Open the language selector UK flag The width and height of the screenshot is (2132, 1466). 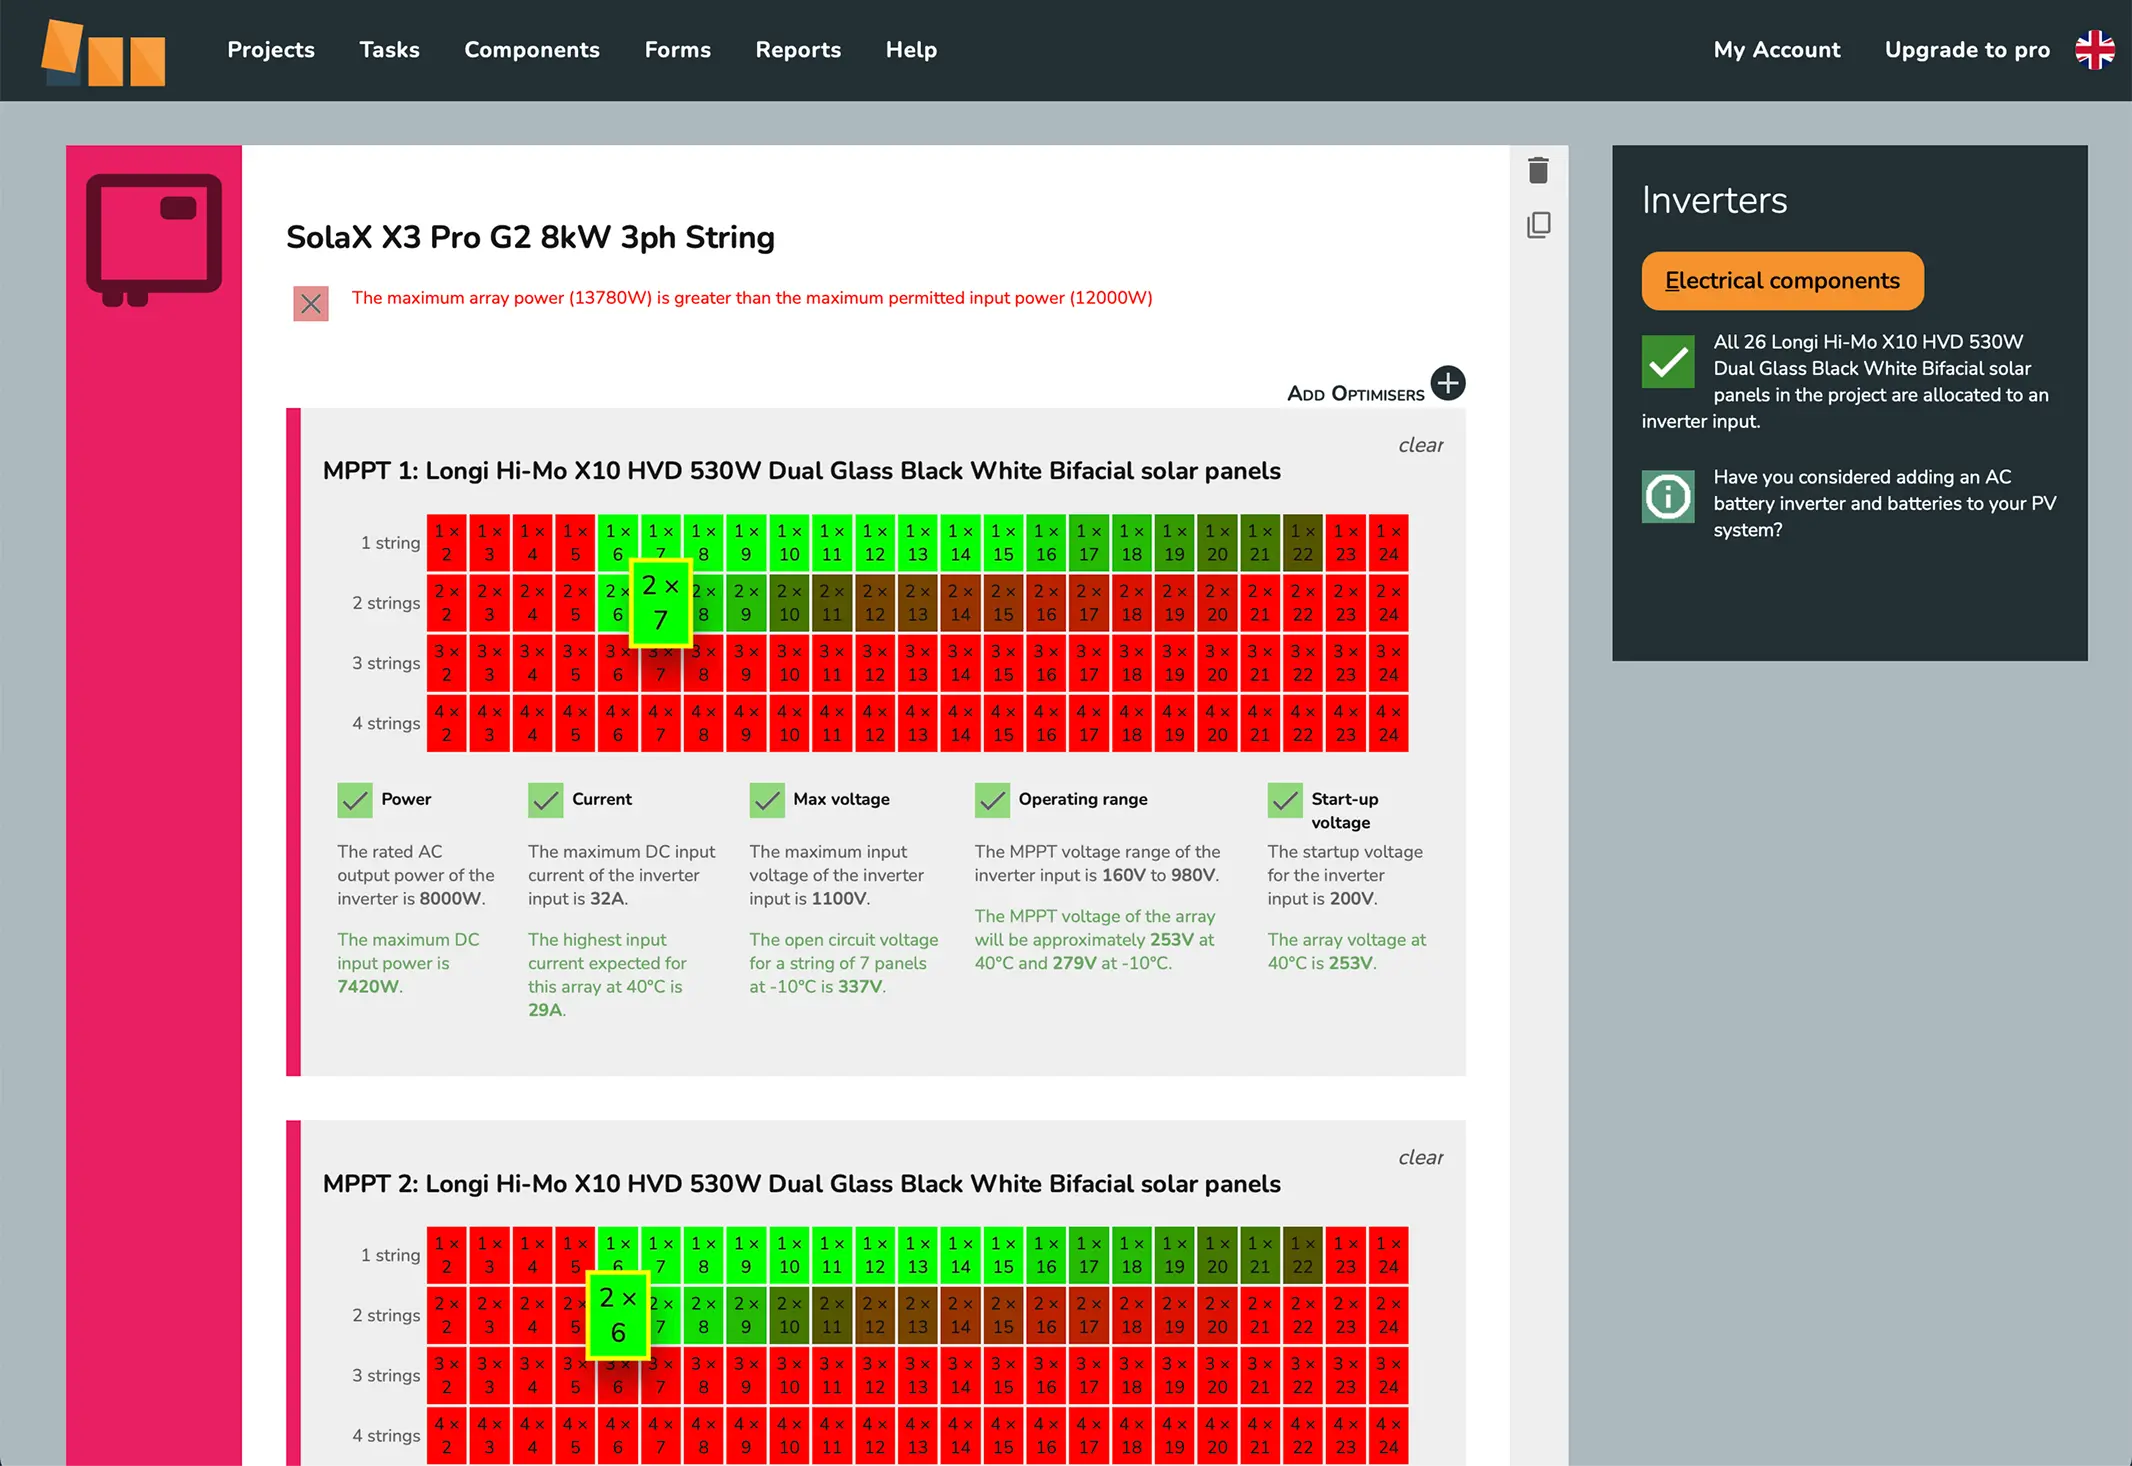pyautogui.click(x=2094, y=50)
